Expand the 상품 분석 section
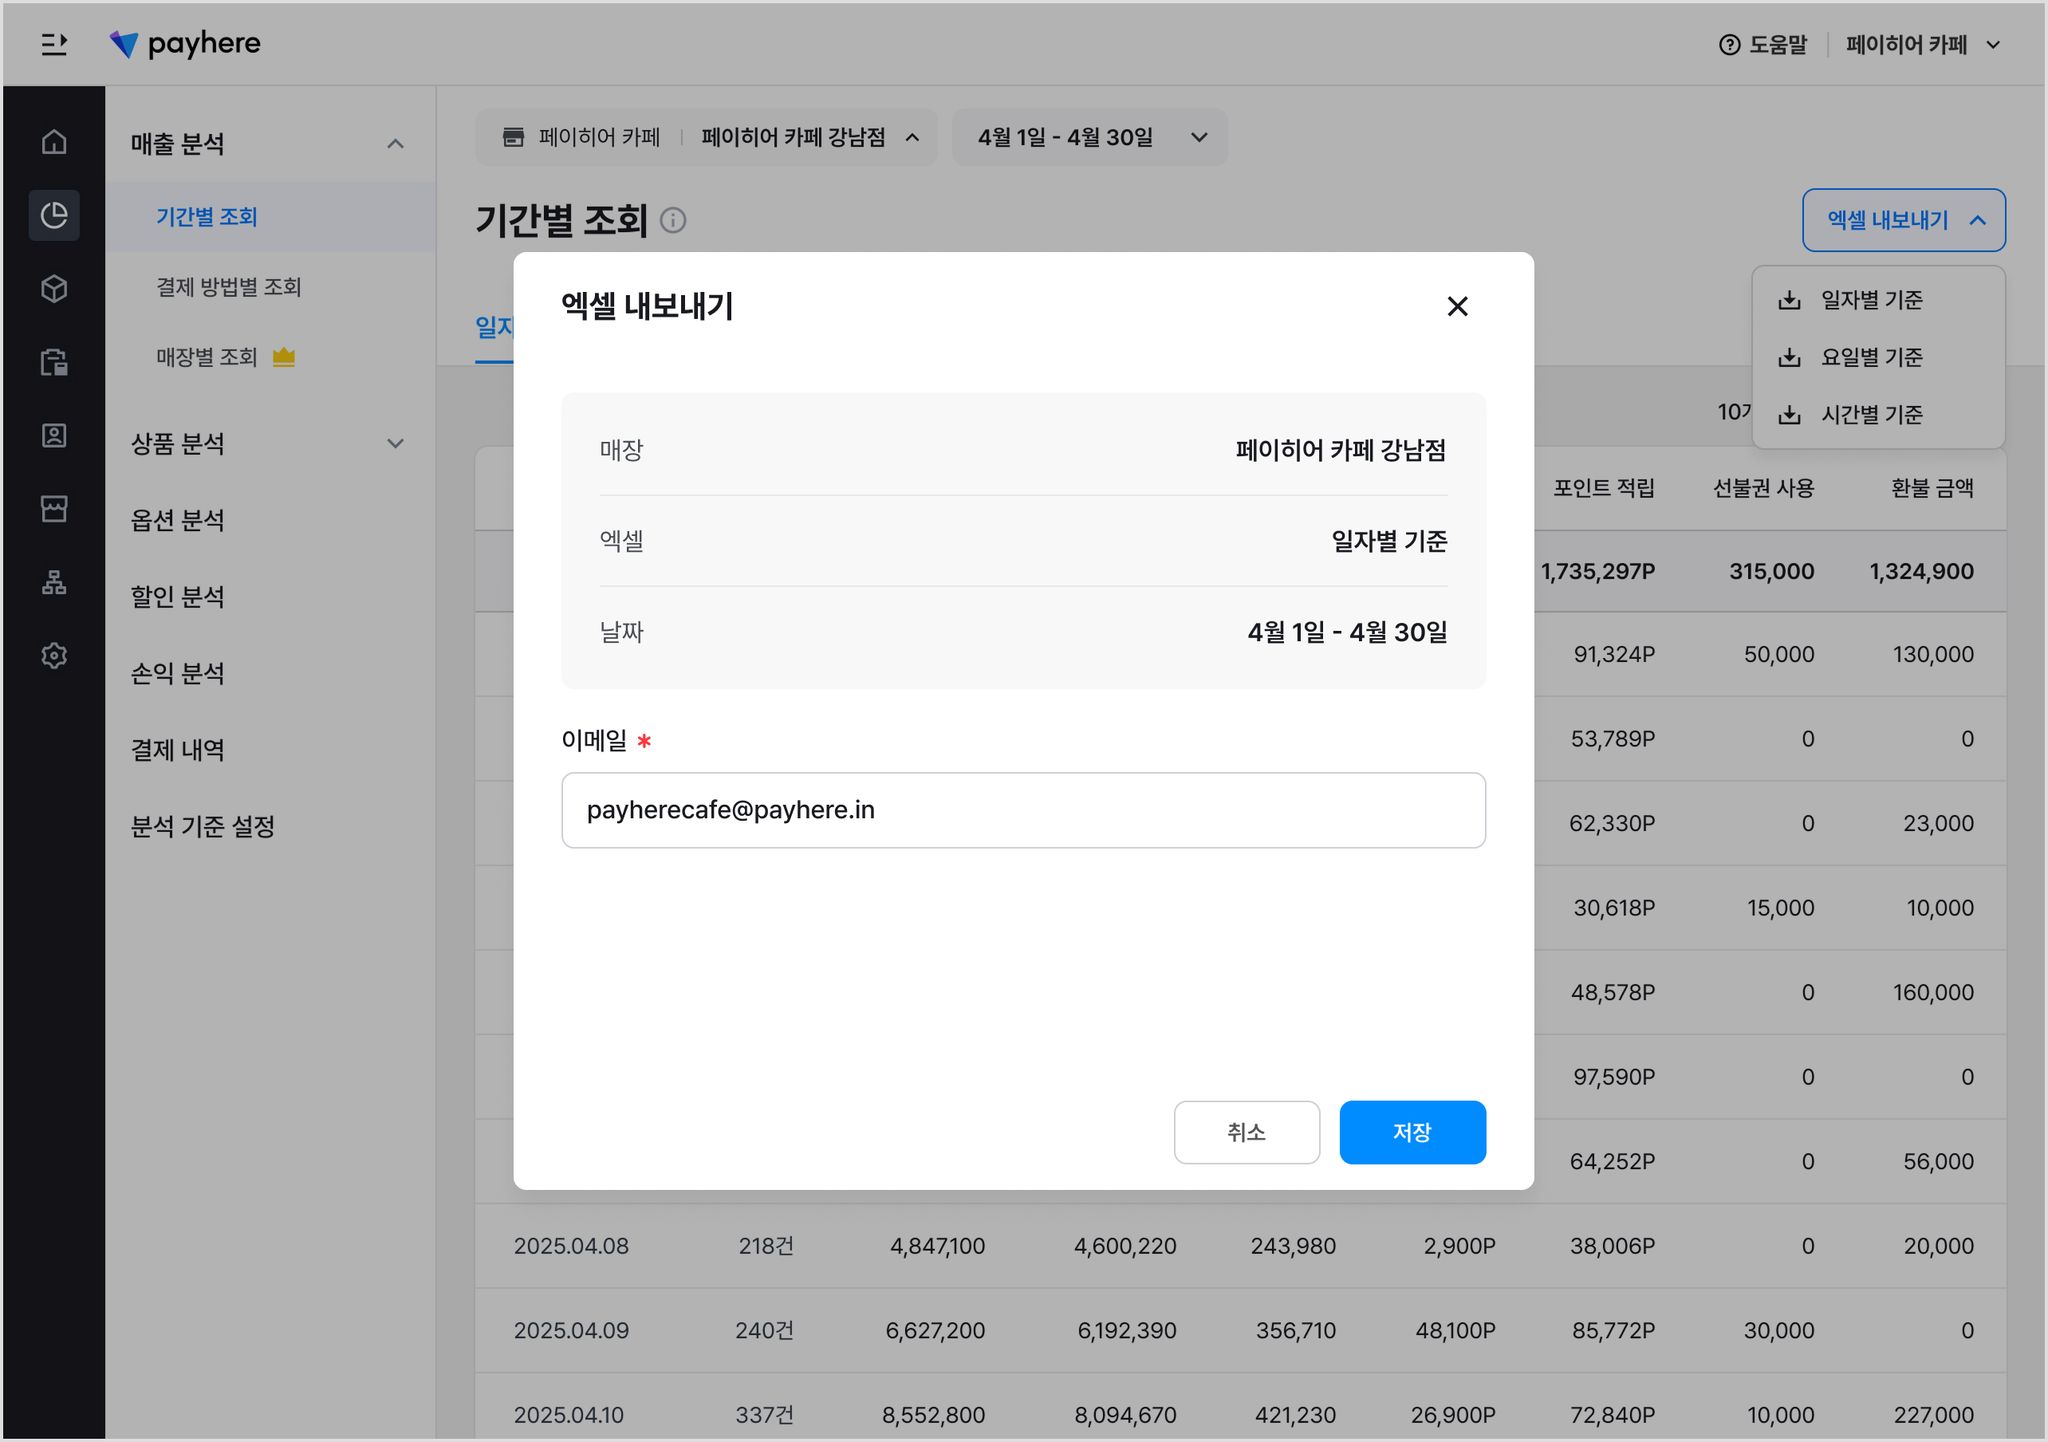 pos(395,444)
